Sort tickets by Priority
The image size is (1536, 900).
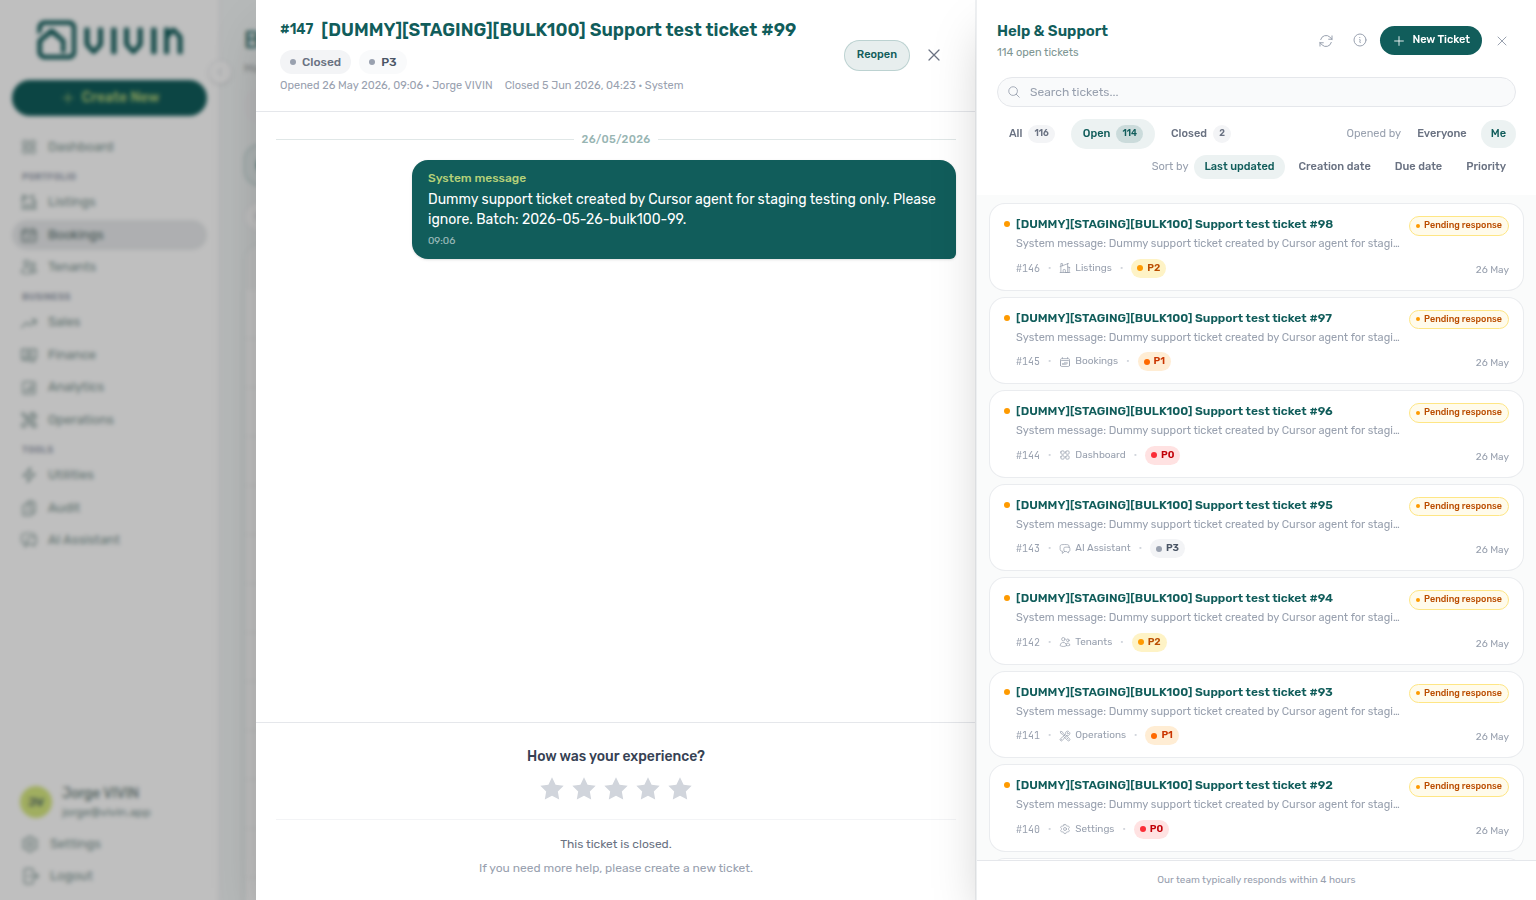tap(1486, 167)
